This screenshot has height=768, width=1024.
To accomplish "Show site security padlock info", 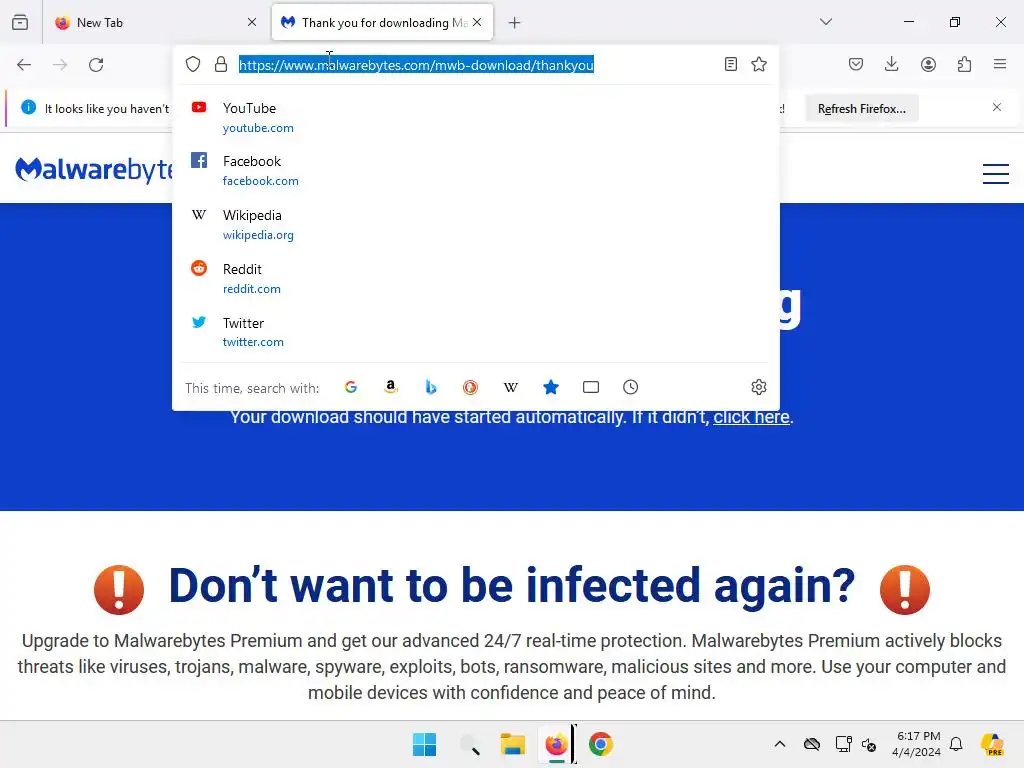I will 221,64.
